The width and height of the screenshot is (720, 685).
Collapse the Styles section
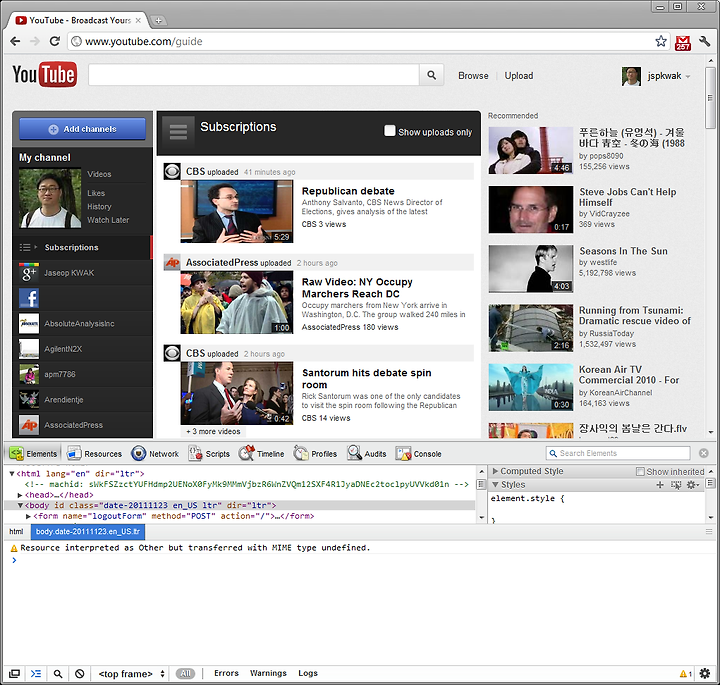coord(495,484)
